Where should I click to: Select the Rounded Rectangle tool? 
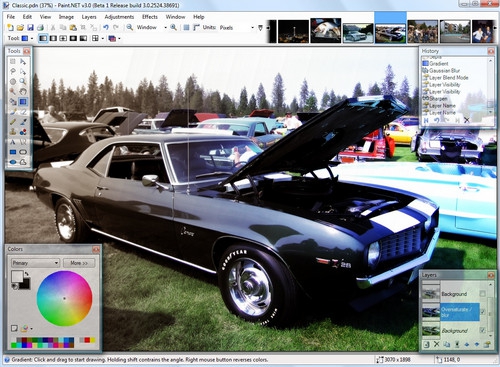click(23, 152)
